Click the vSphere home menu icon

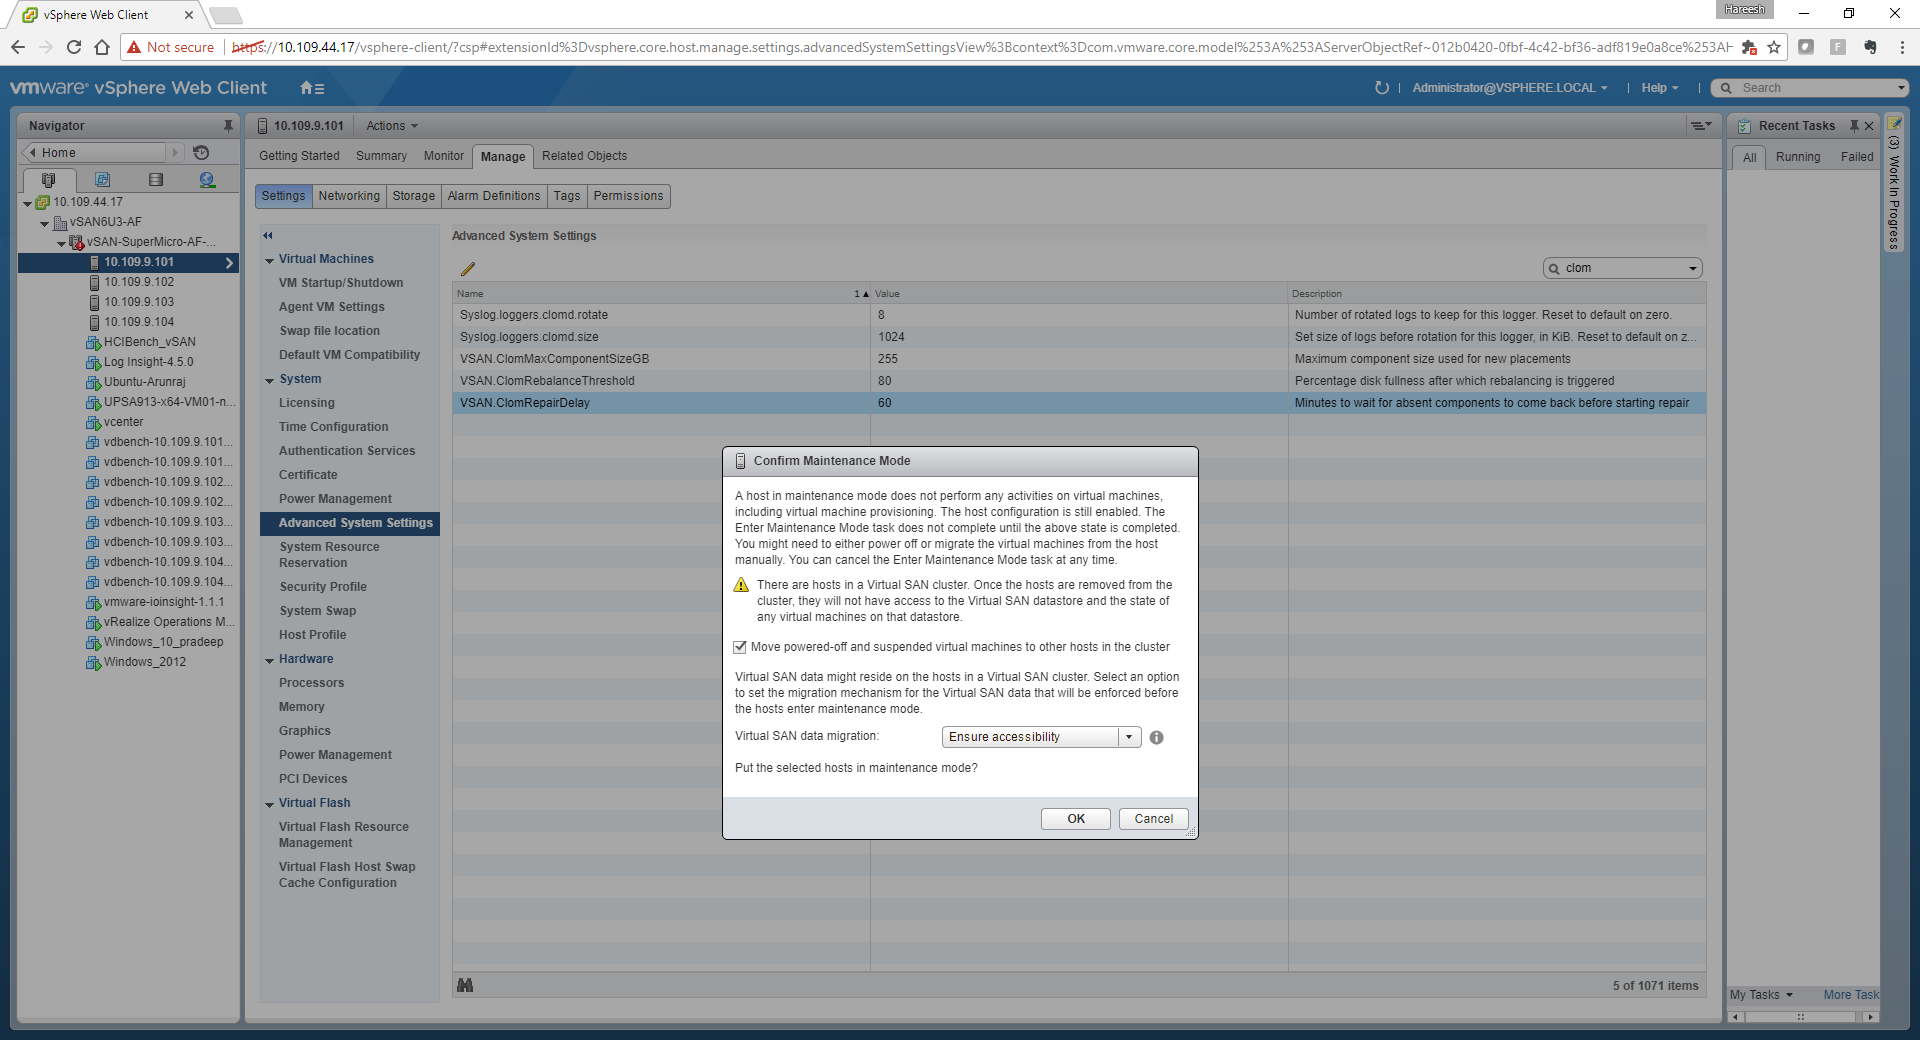[x=312, y=88]
